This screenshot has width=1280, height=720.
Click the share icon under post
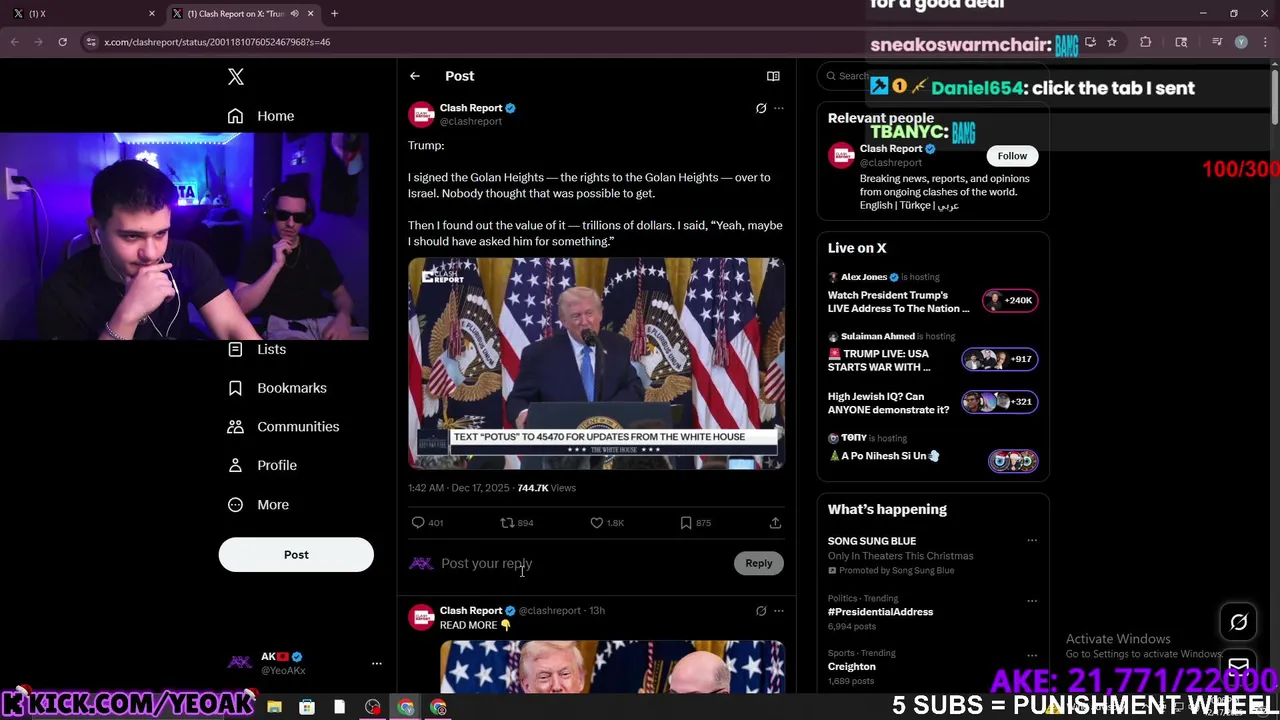point(775,523)
